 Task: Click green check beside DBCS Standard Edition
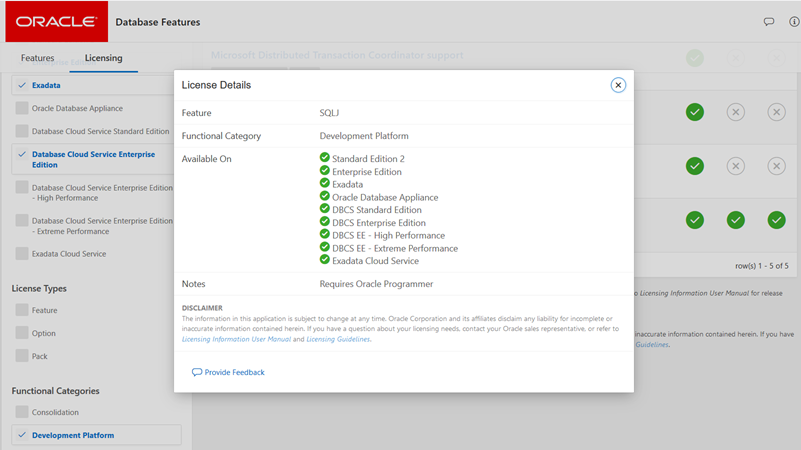point(325,209)
